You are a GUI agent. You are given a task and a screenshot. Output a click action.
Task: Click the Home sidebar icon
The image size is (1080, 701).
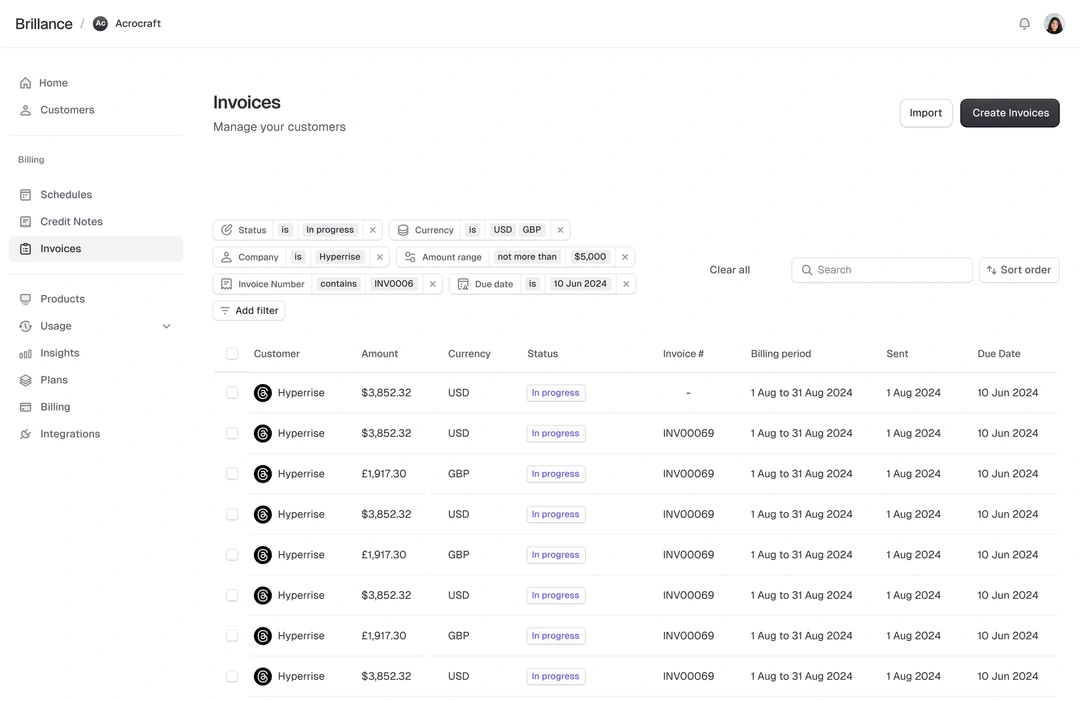[25, 83]
